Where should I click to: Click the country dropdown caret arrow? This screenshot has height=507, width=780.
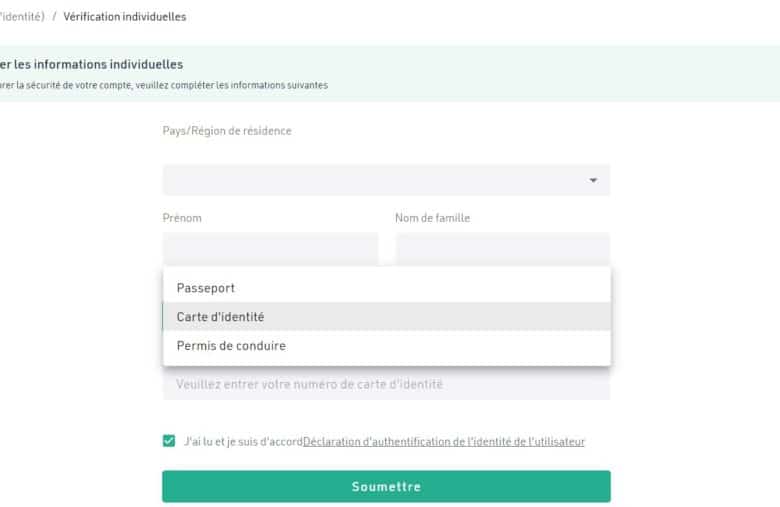click(x=593, y=180)
